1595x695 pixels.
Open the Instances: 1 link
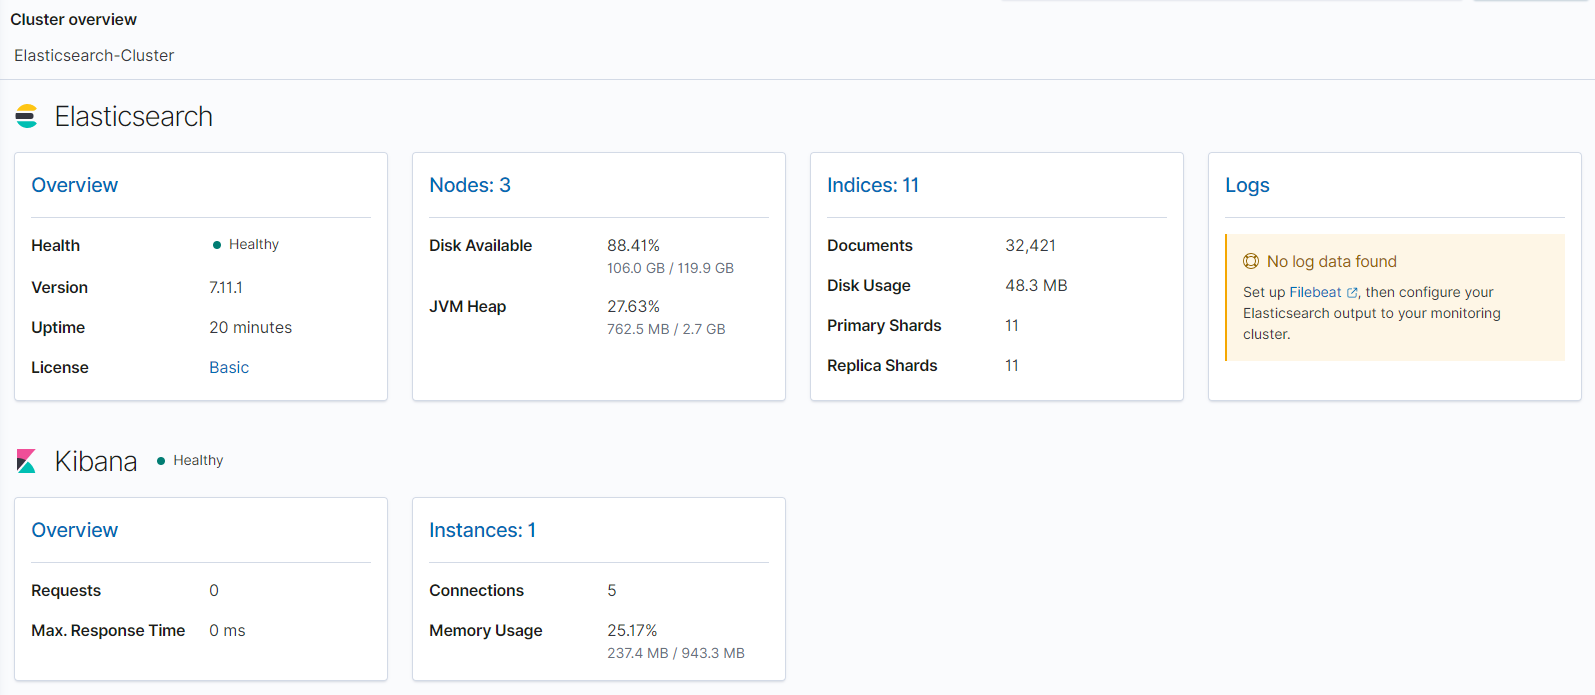pyautogui.click(x=483, y=530)
